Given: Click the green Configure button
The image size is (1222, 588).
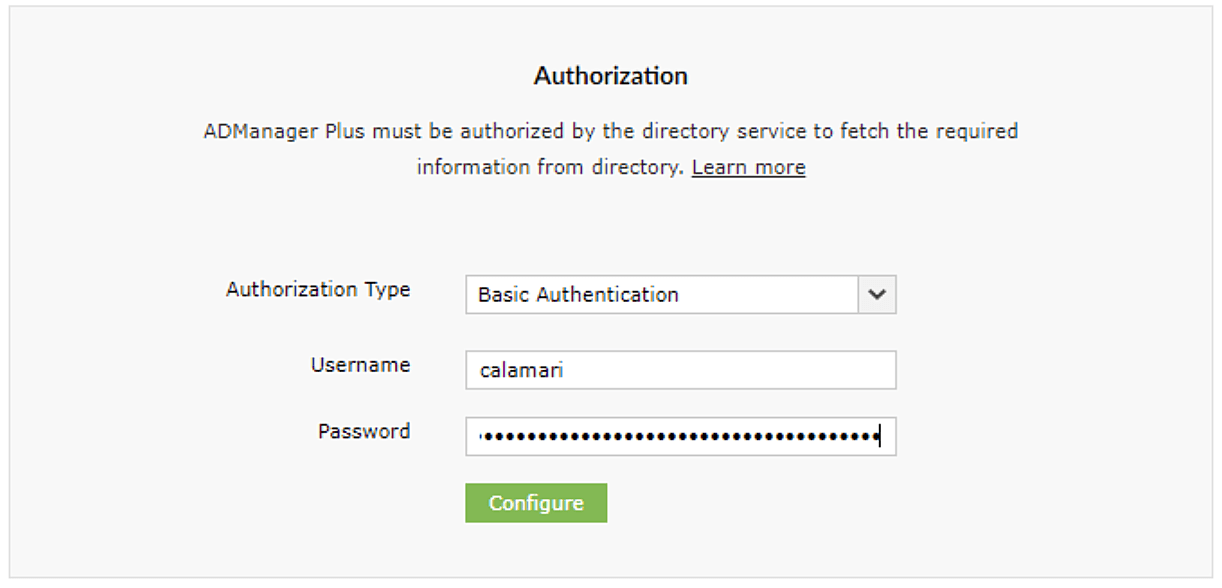Looking at the screenshot, I should 536,503.
